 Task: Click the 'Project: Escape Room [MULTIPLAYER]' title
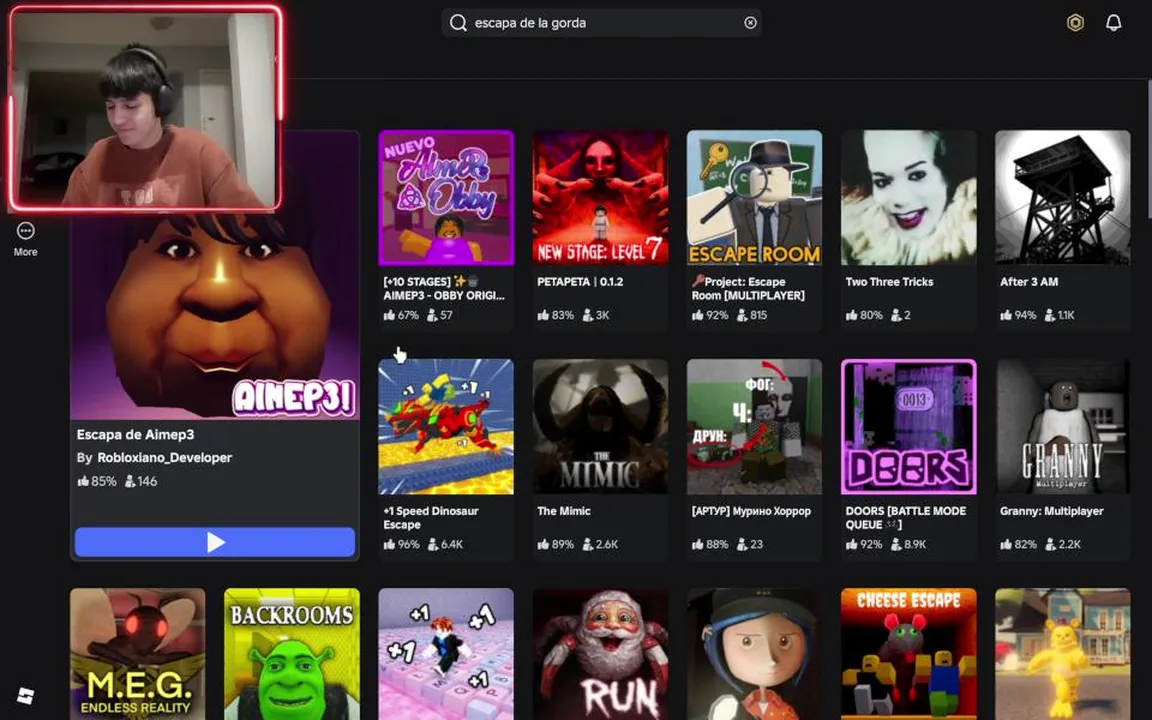point(748,289)
